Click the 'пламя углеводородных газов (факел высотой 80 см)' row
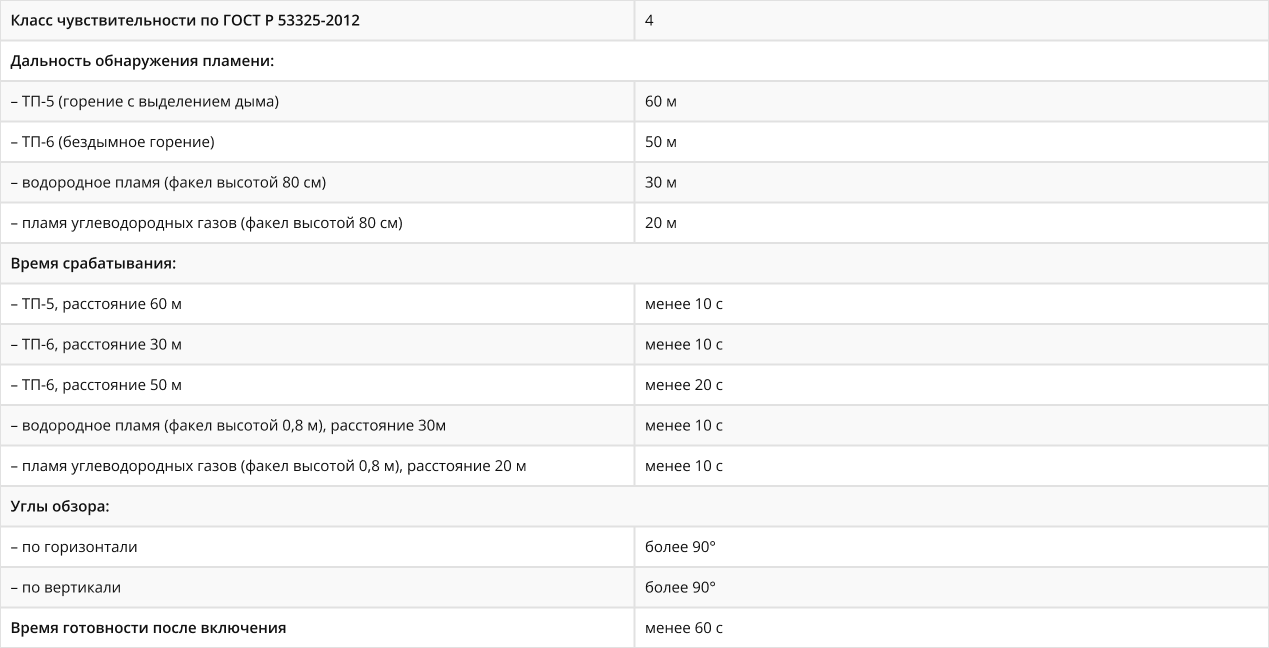The height and width of the screenshot is (648, 1269). pos(317,223)
